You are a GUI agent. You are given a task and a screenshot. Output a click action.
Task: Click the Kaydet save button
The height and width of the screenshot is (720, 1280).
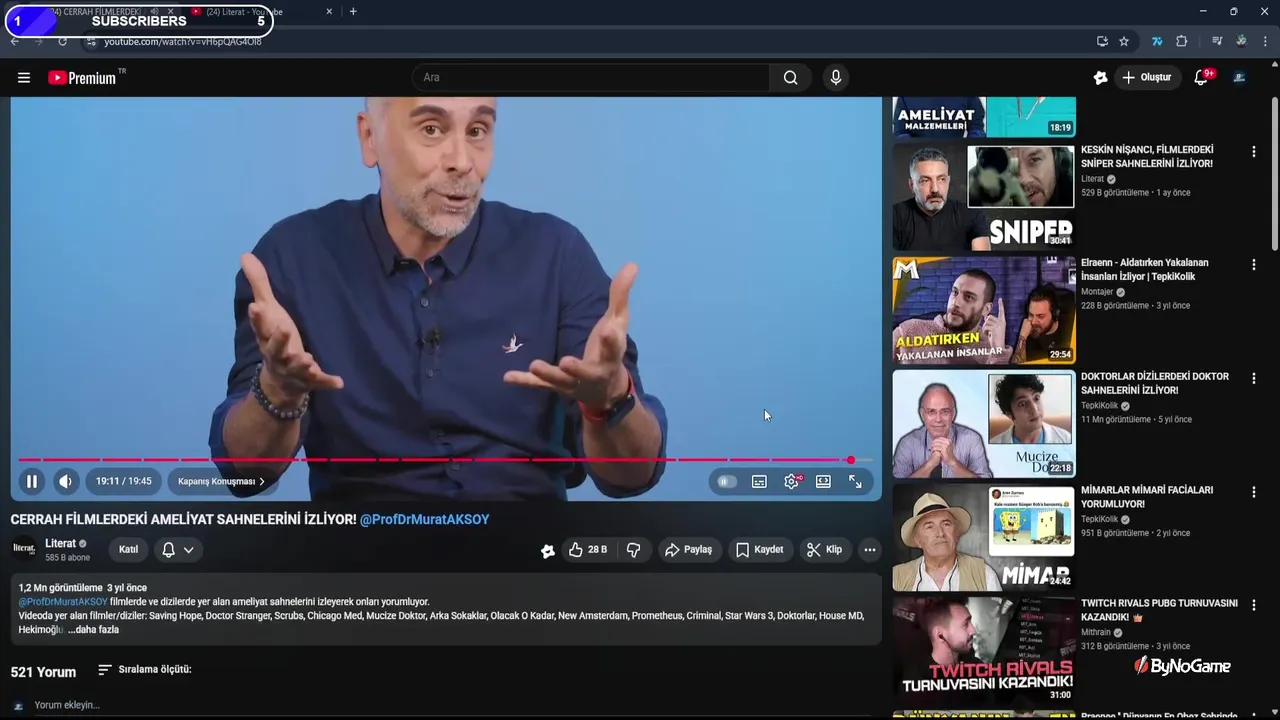[760, 549]
